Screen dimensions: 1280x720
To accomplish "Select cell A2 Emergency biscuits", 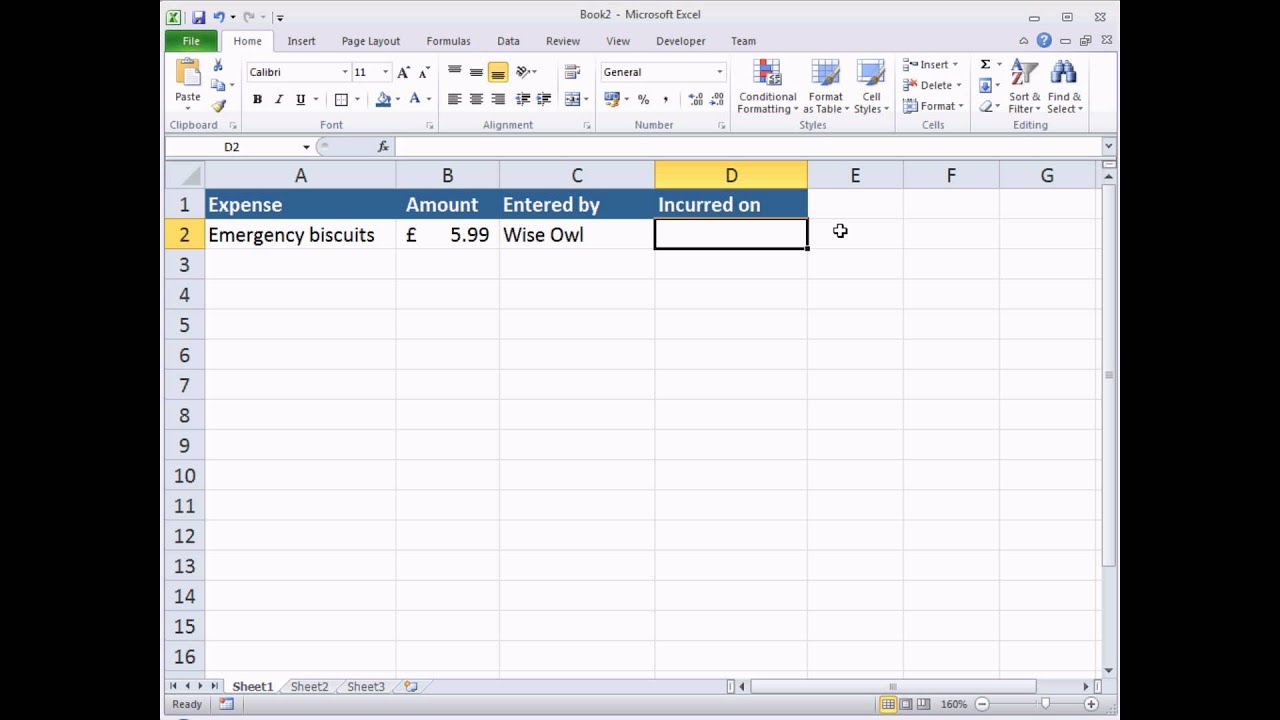I will pos(300,235).
